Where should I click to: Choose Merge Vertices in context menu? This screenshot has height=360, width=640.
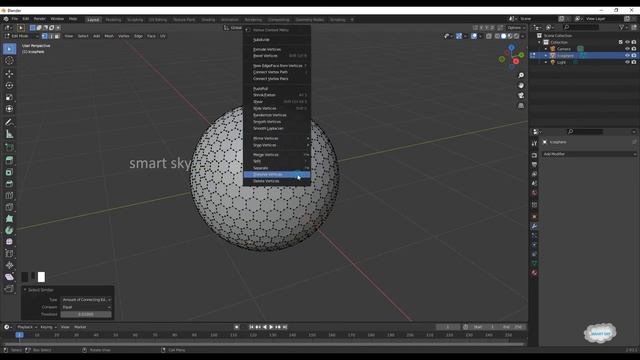click(x=277, y=155)
